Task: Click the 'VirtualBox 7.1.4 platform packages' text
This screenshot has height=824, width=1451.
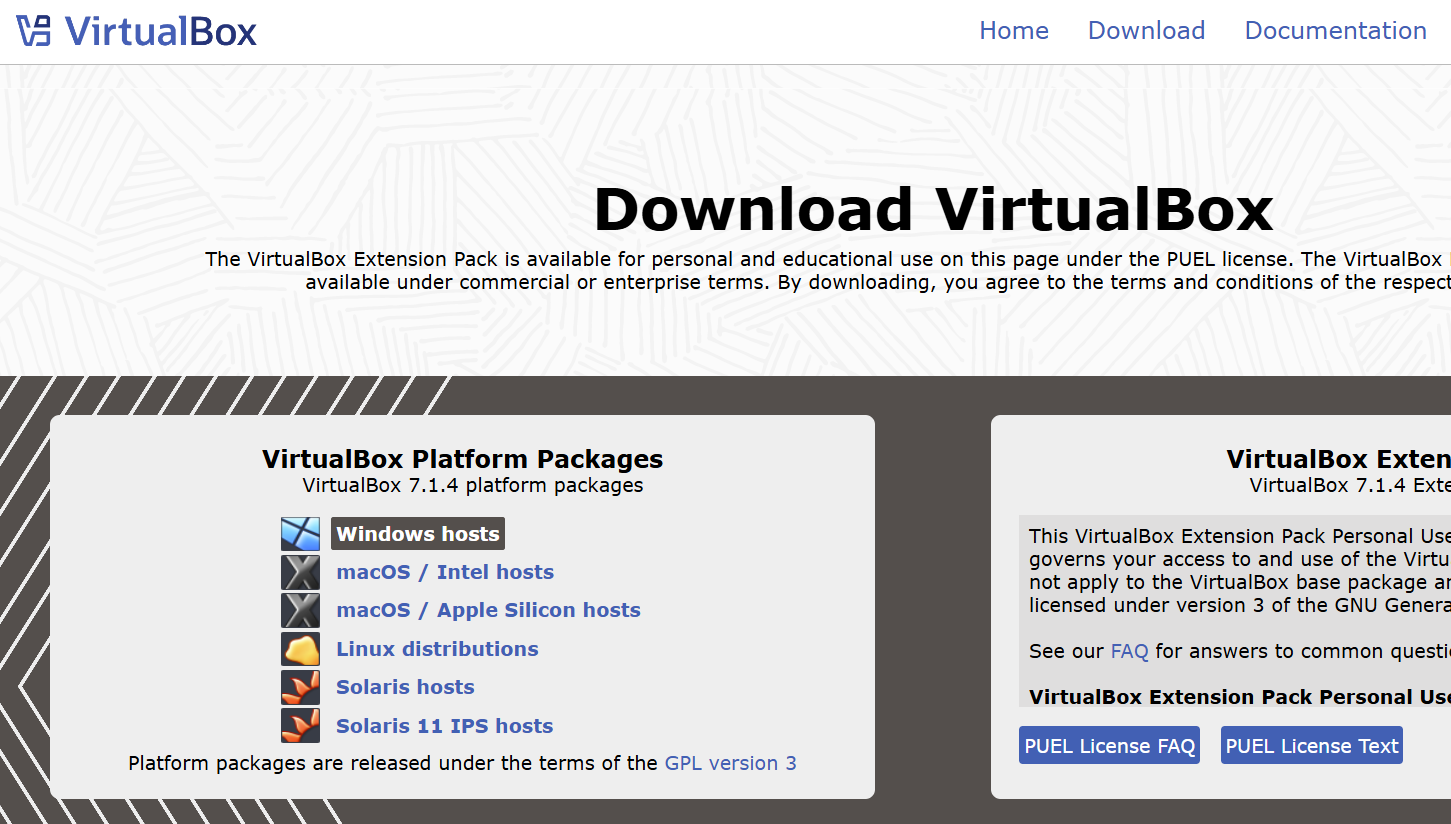Action: 473,486
